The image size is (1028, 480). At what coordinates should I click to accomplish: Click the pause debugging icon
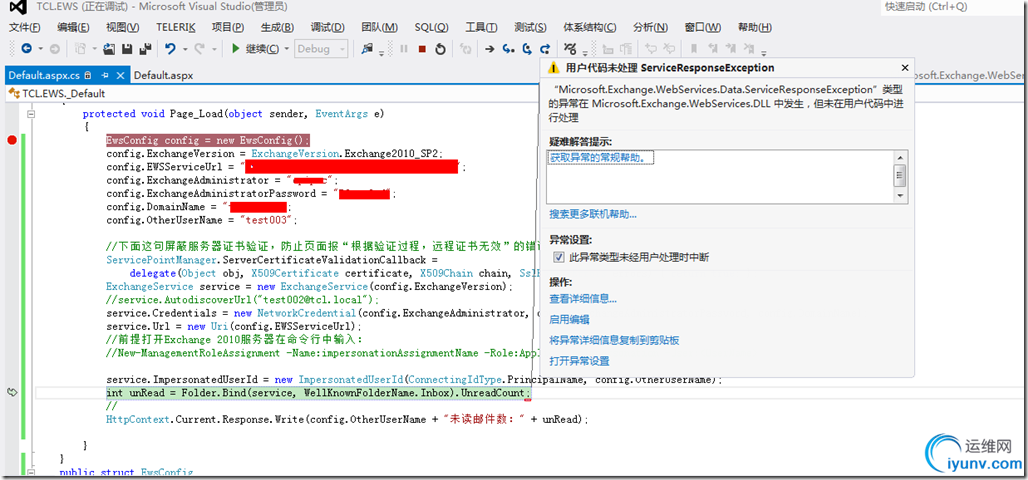(404, 49)
